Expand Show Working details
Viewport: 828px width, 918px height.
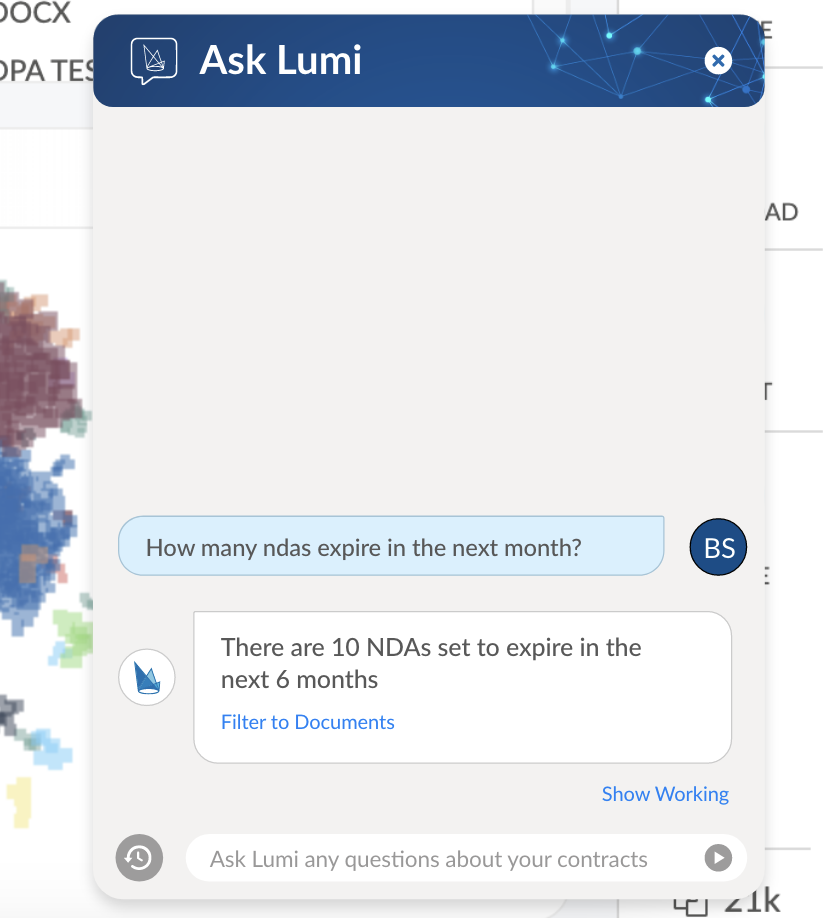[665, 794]
